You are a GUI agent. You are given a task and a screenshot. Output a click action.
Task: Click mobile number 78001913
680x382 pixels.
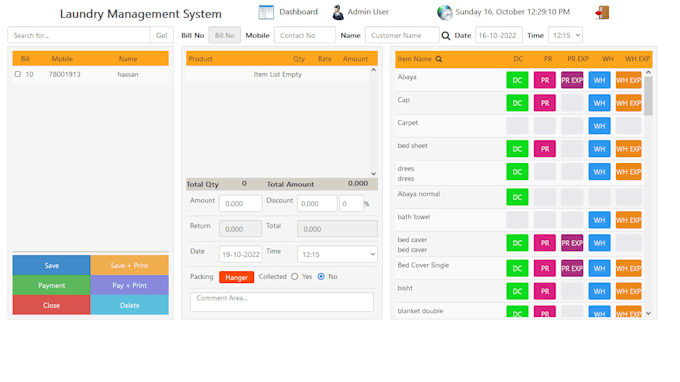tap(65, 75)
